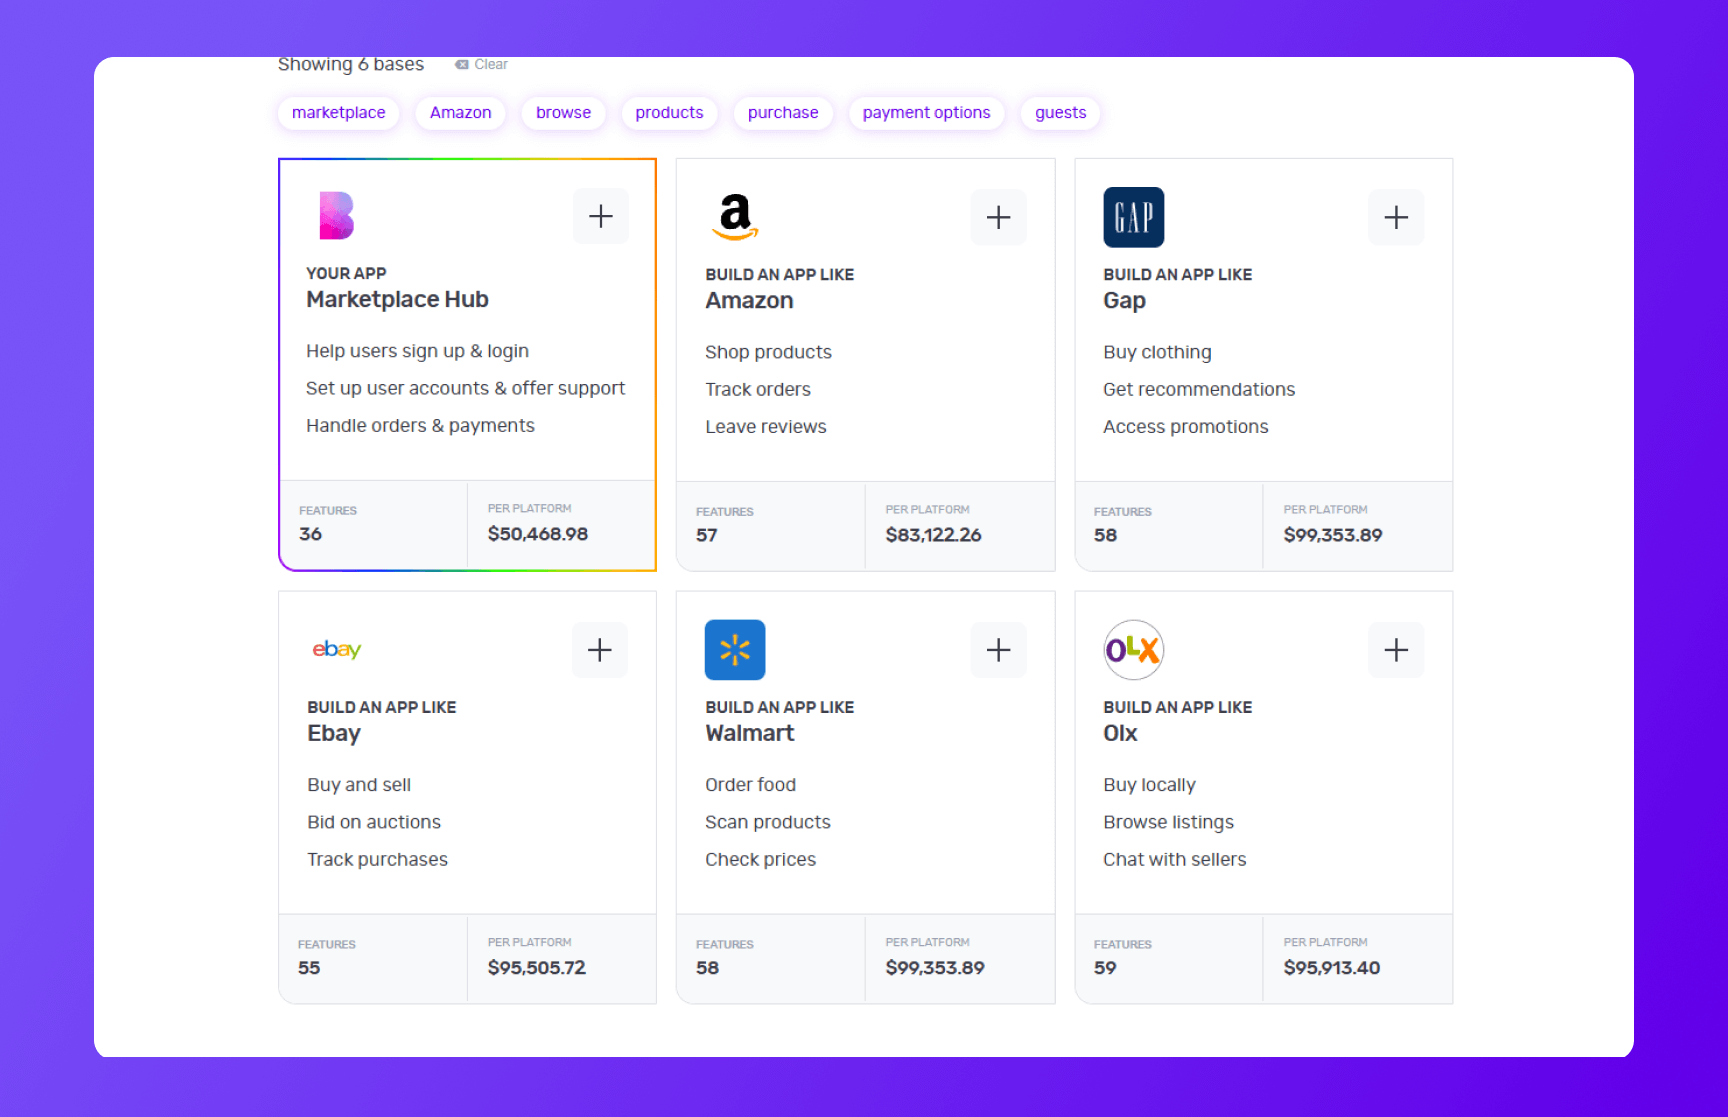Click 'Buy clothing' on Gap card
Screen dimensions: 1728x1117
tap(1157, 352)
